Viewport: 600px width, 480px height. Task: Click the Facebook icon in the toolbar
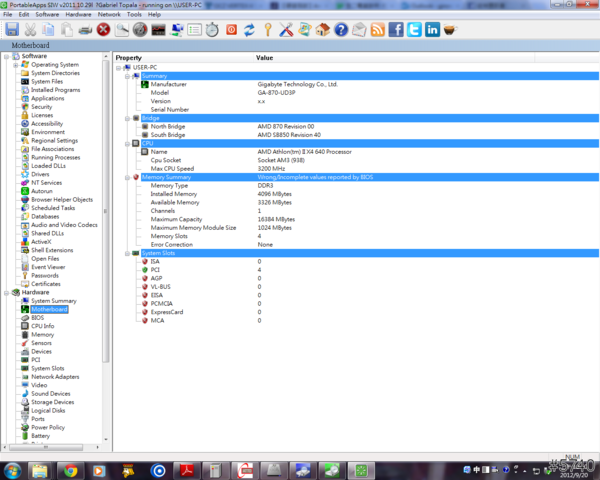[x=395, y=30]
